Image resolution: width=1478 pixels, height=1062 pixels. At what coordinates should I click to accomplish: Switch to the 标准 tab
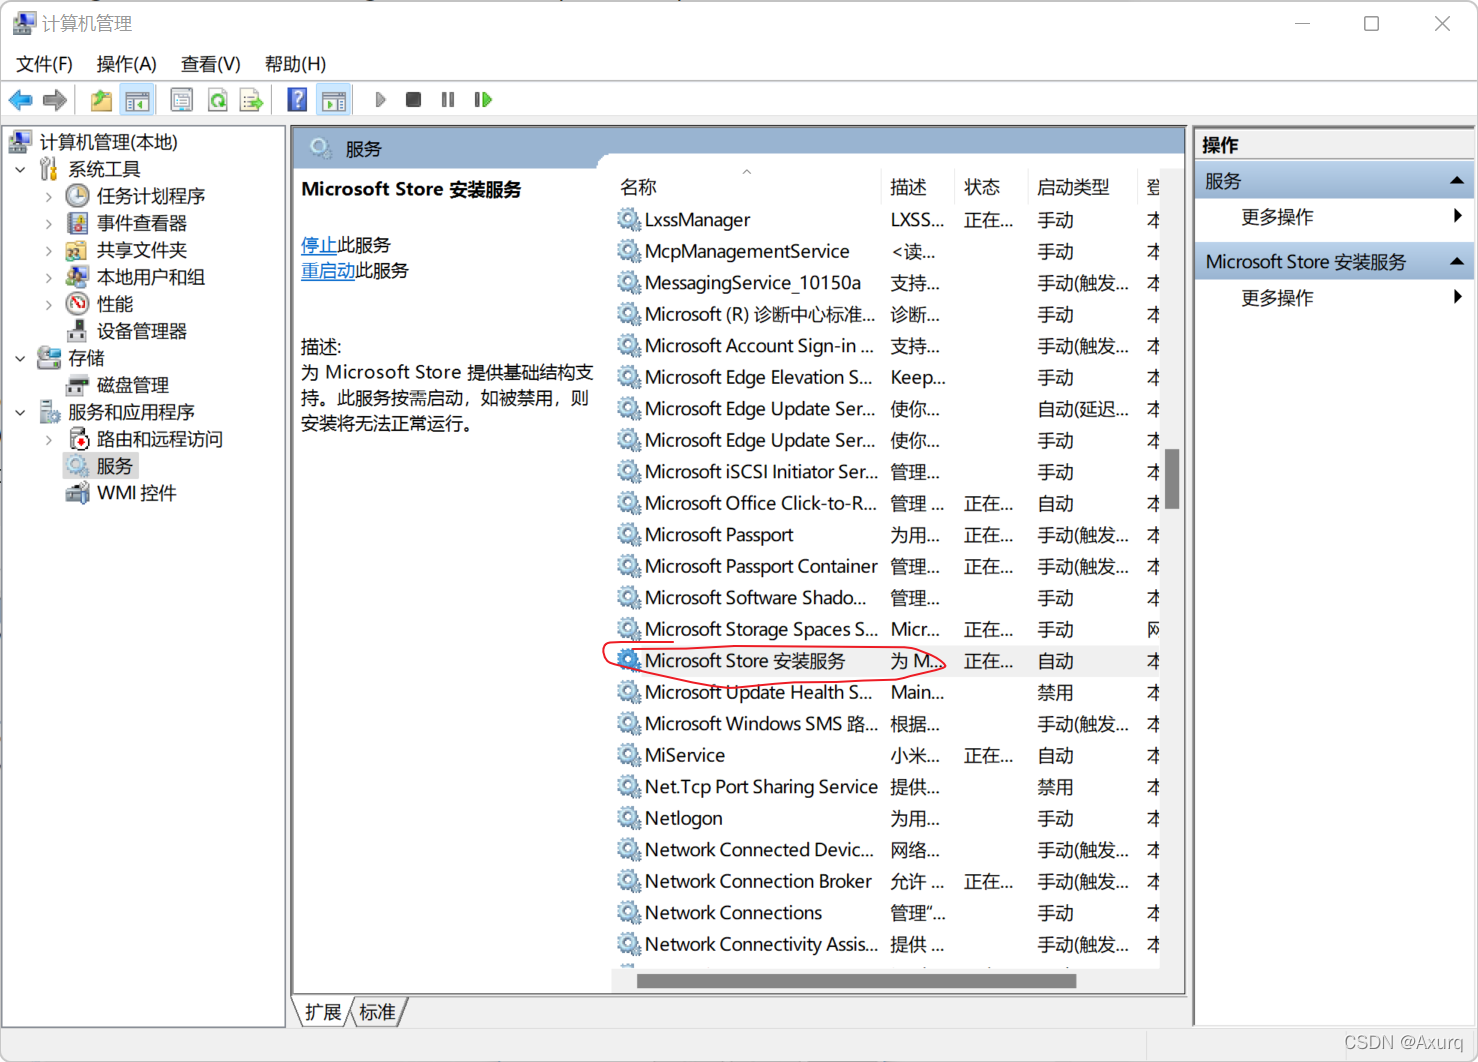(x=377, y=1012)
